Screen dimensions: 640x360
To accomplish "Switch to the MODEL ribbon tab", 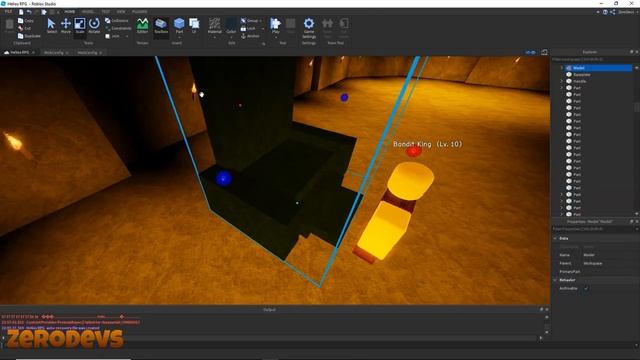I will coord(88,12).
